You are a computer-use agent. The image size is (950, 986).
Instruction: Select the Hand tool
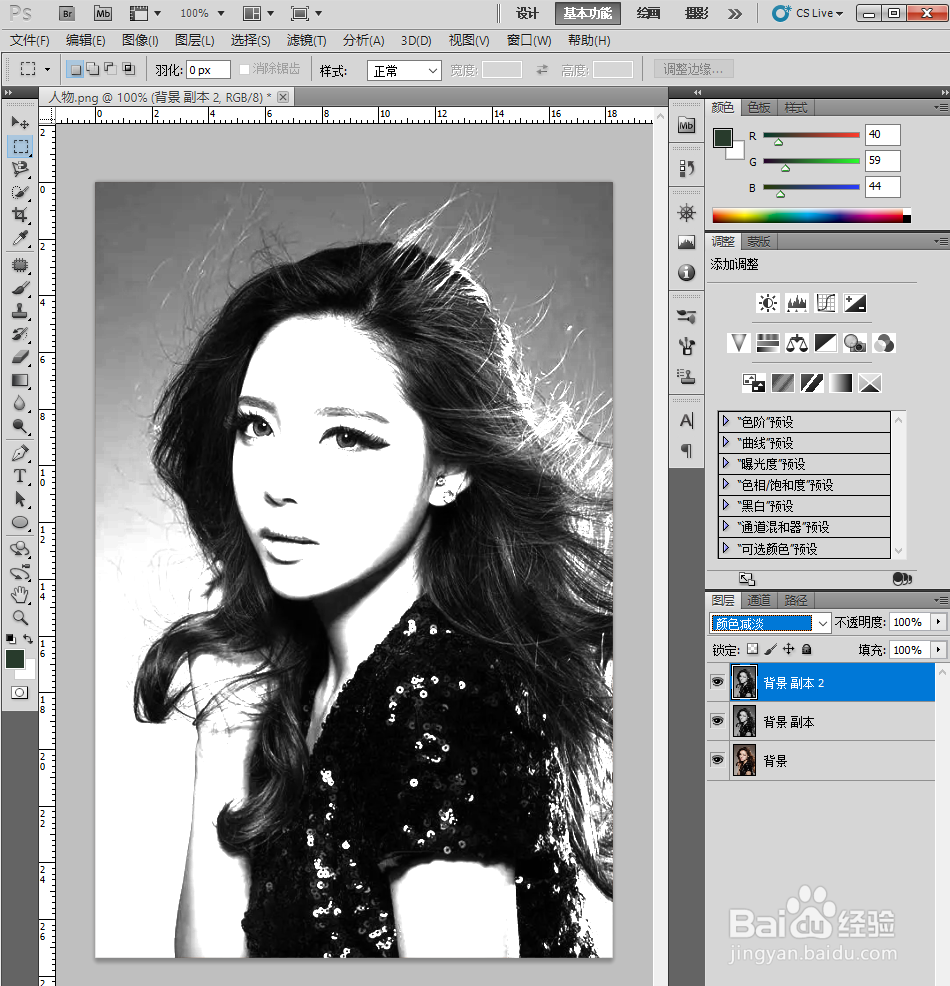pyautogui.click(x=20, y=594)
